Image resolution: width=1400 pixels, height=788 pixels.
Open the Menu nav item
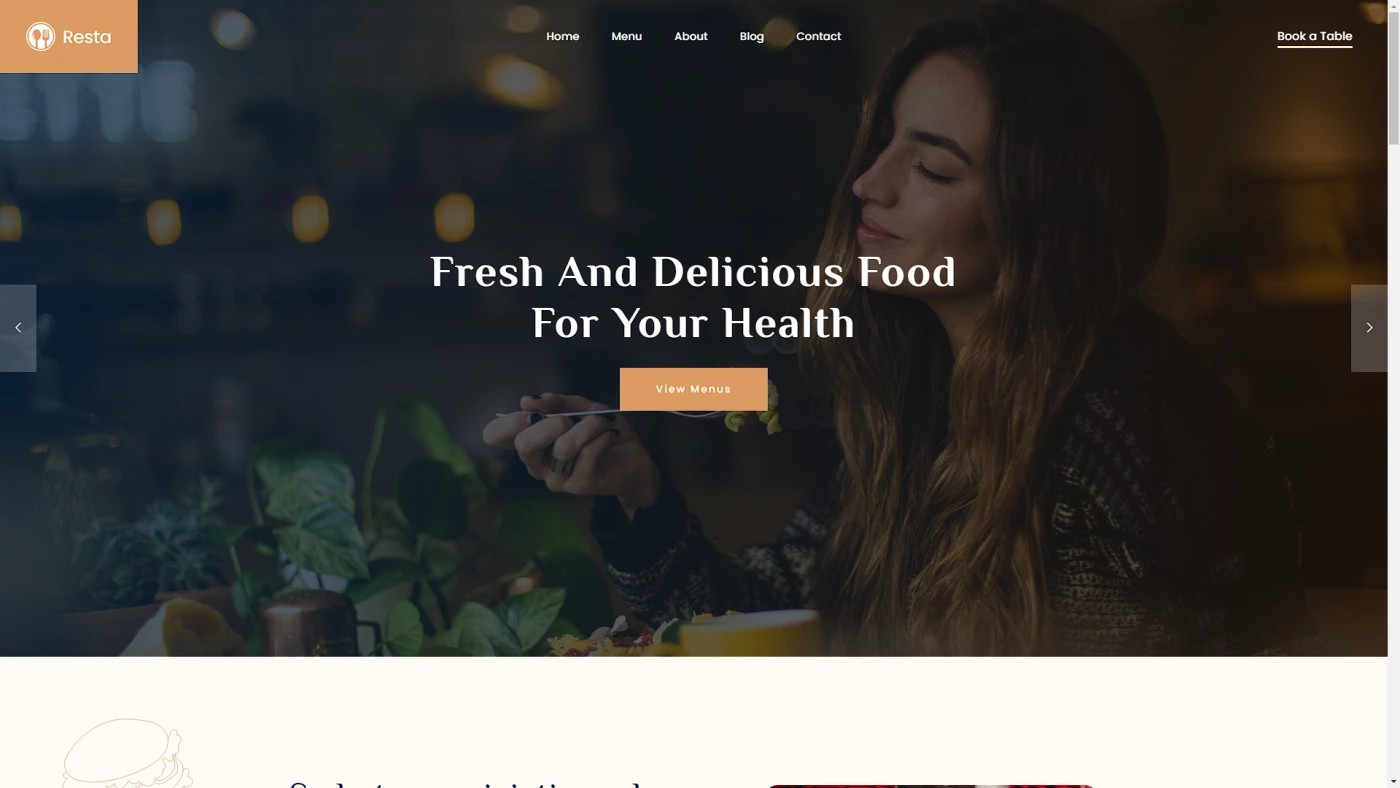click(627, 36)
